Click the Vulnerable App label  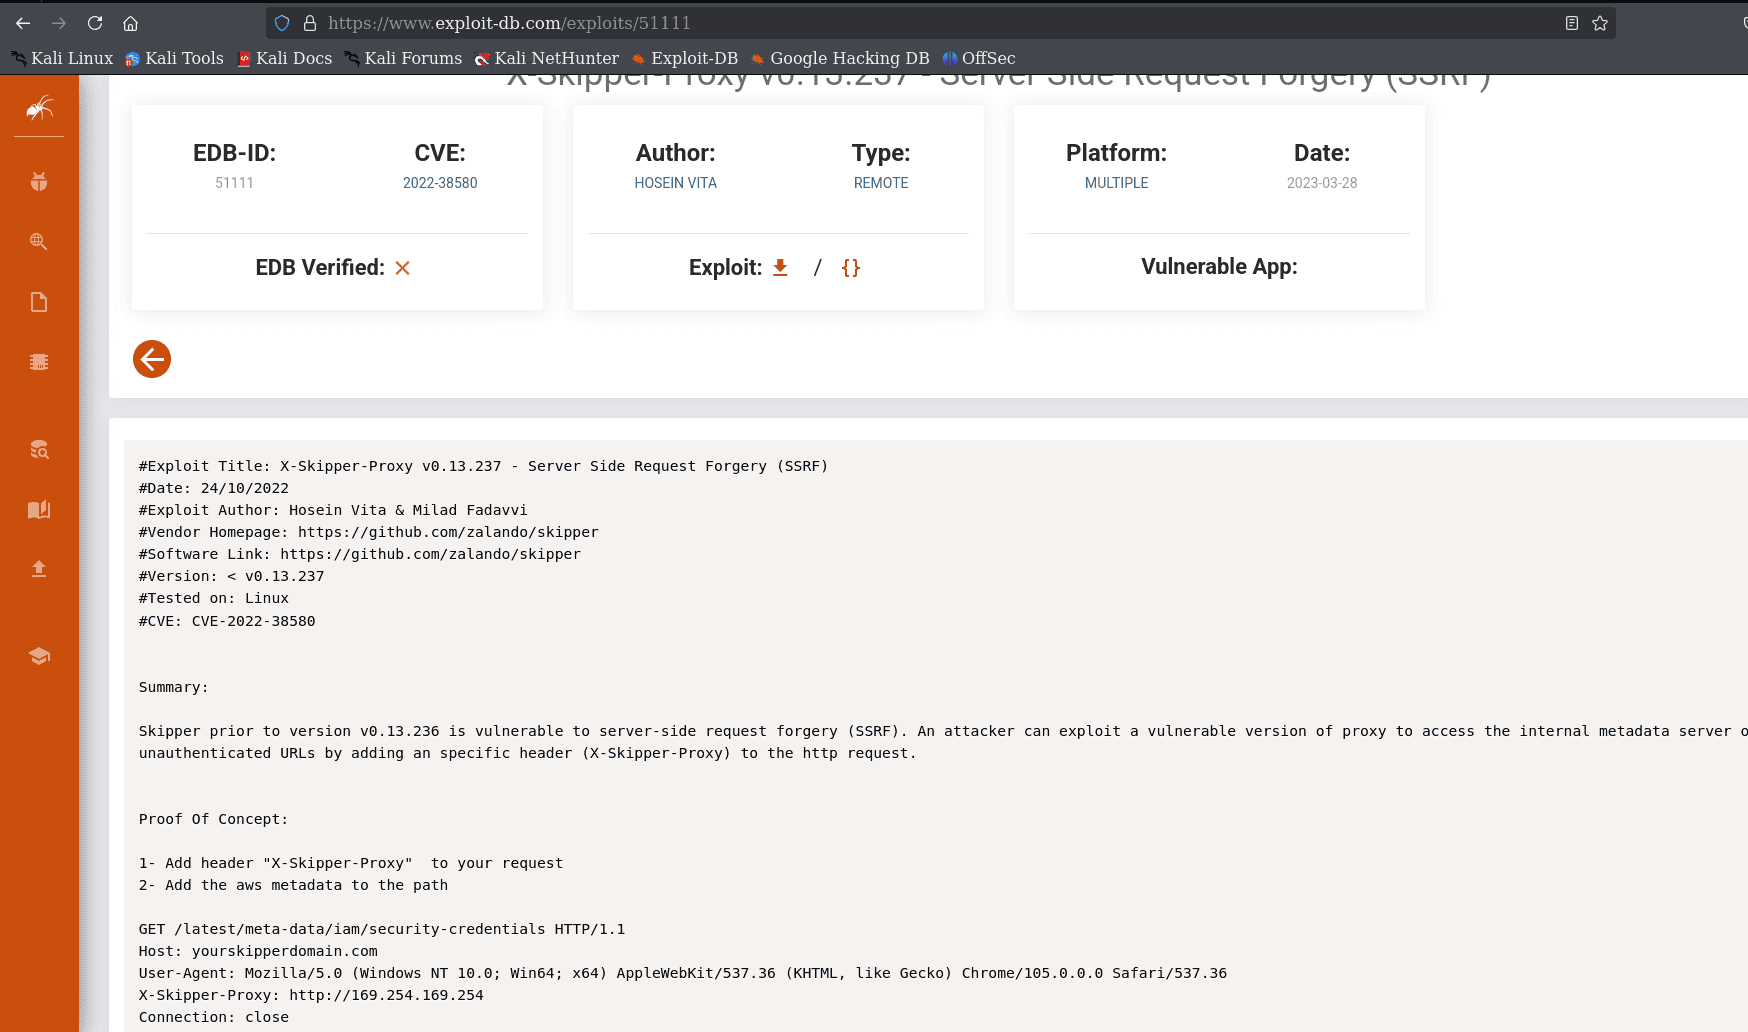coord(1219,267)
